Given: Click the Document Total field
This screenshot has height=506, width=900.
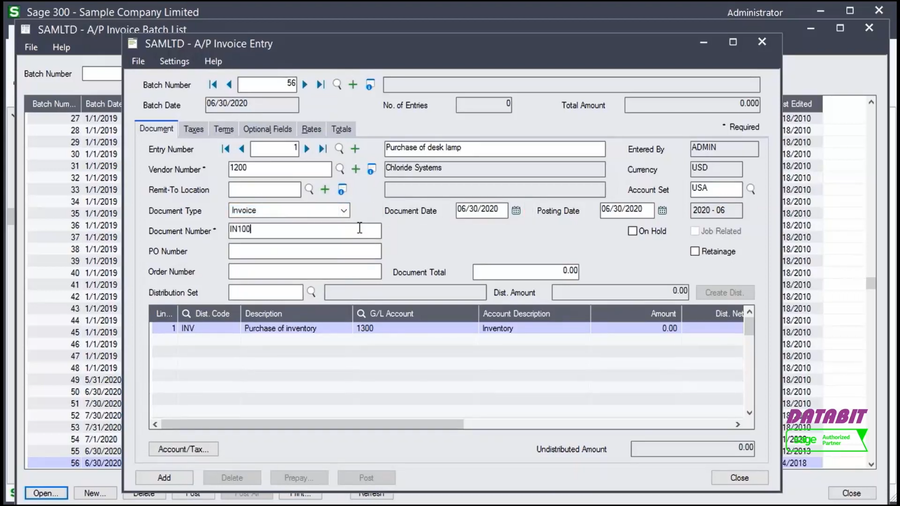Looking at the screenshot, I should [x=525, y=271].
